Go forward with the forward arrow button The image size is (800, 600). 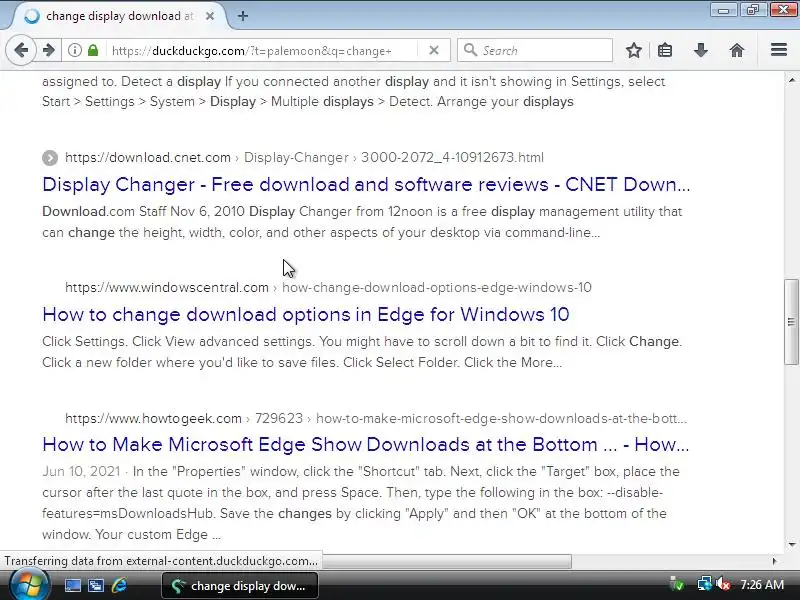49,50
